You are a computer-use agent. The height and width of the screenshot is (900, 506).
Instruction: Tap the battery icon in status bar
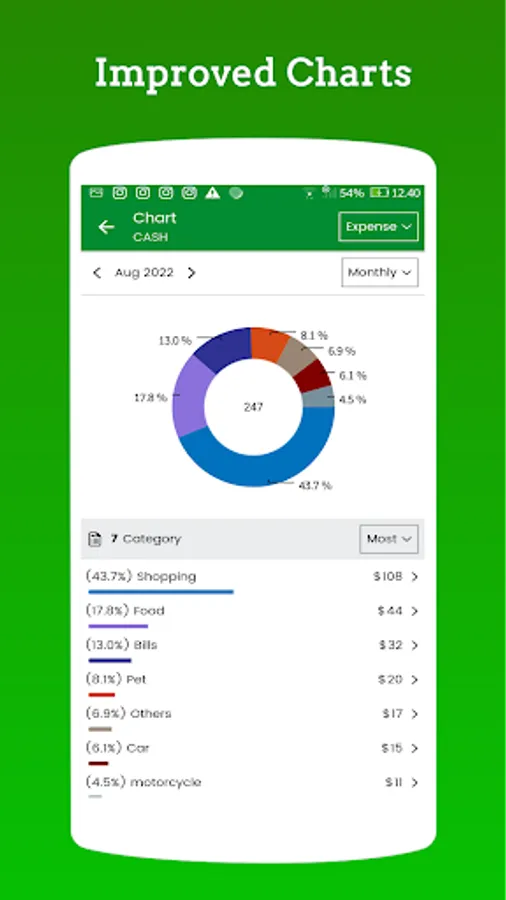click(x=379, y=193)
